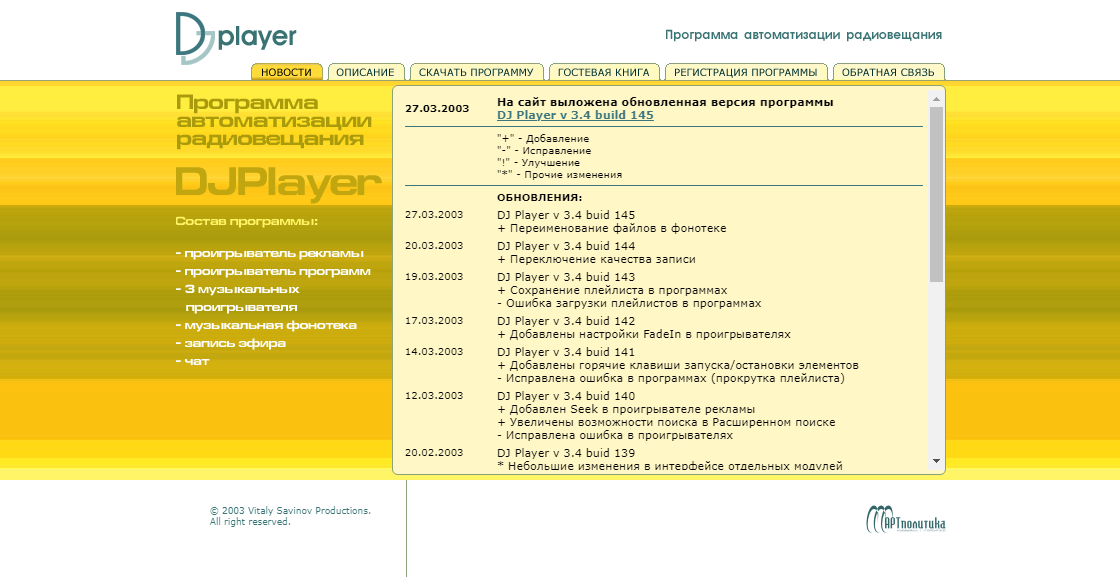Follow the DJ Player v 3.4 build 145 link
The height and width of the screenshot is (577, 1120).
575,115
